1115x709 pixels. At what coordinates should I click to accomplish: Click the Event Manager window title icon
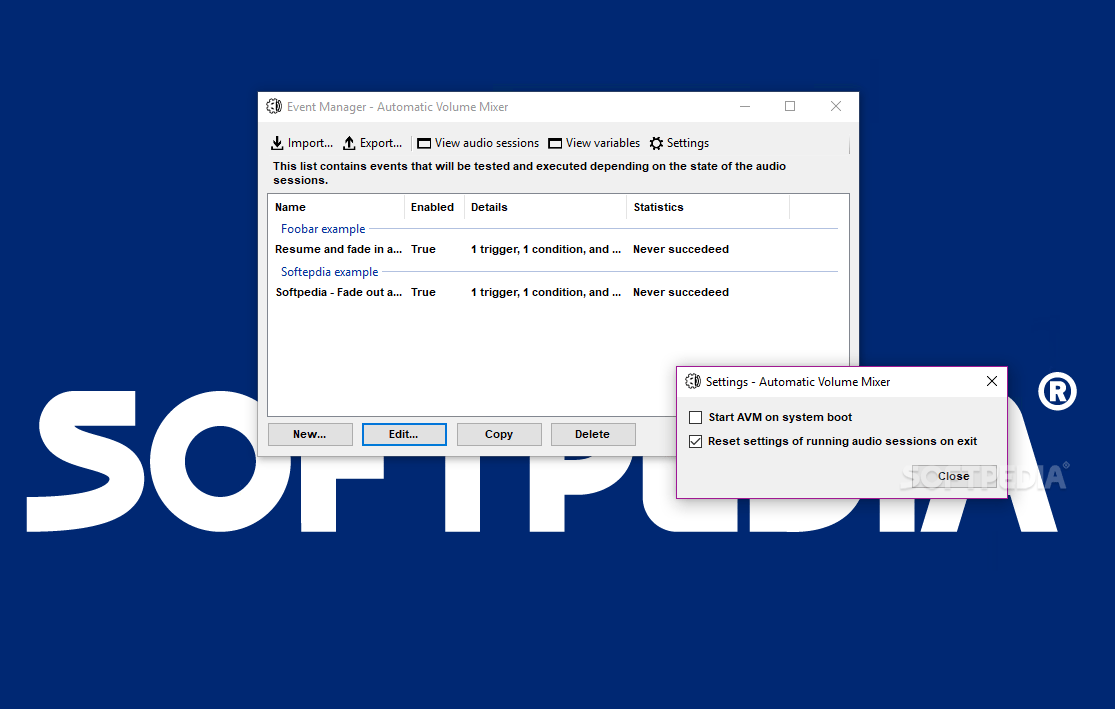click(273, 106)
